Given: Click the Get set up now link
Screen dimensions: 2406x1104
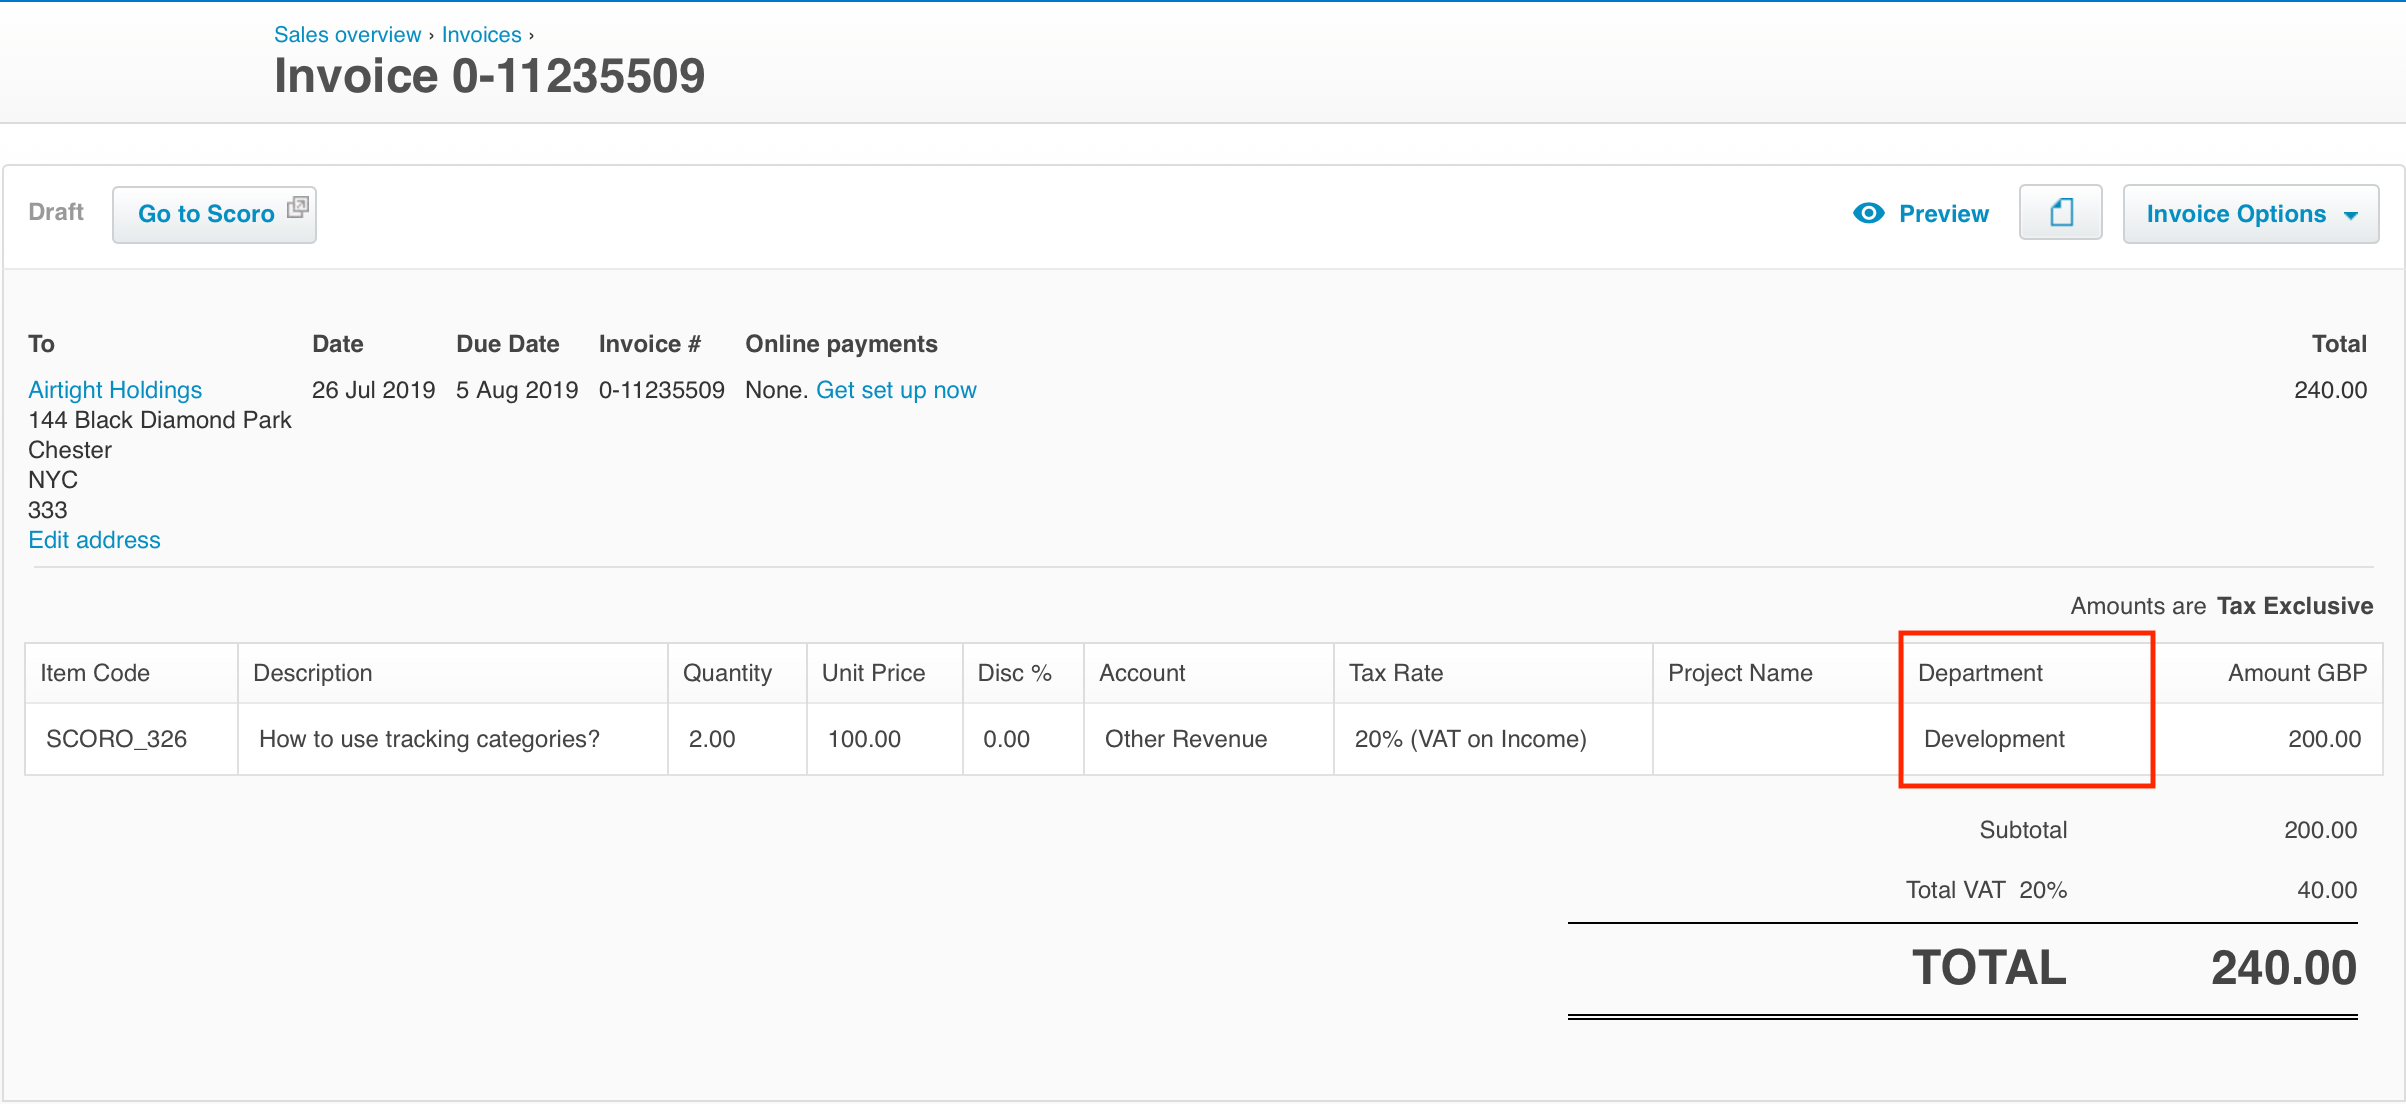Looking at the screenshot, I should (896, 390).
